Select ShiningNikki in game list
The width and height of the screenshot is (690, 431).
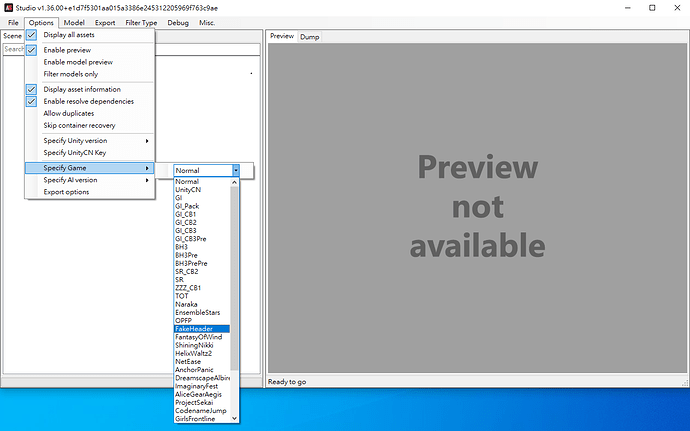tap(202, 345)
